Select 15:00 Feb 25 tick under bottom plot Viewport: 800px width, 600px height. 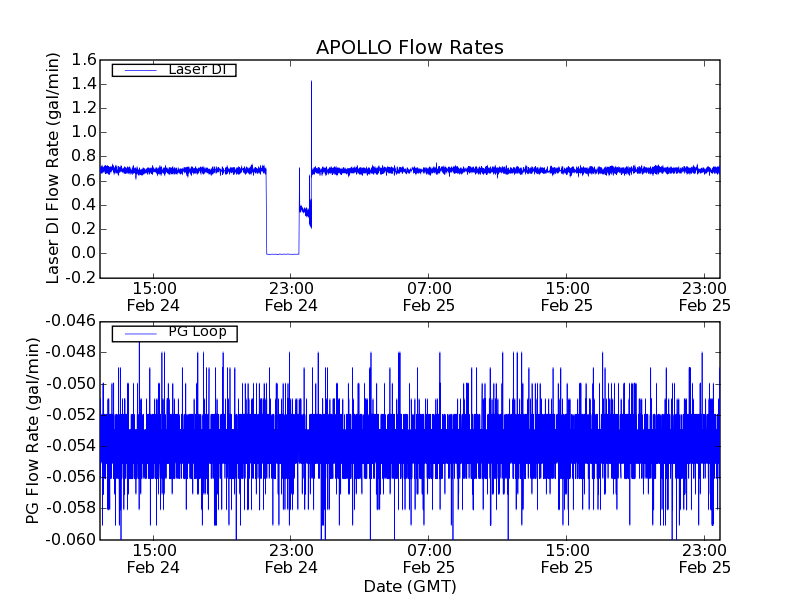coord(566,558)
